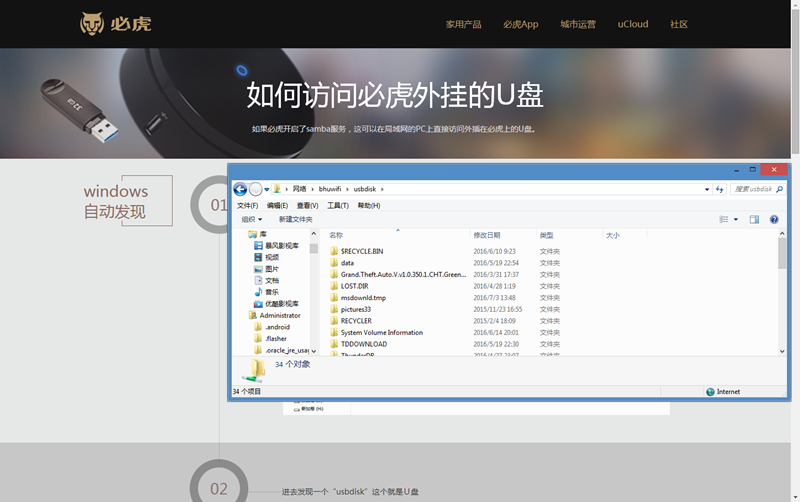Open the 编辑(E) menu
The image size is (800, 502).
pos(277,206)
